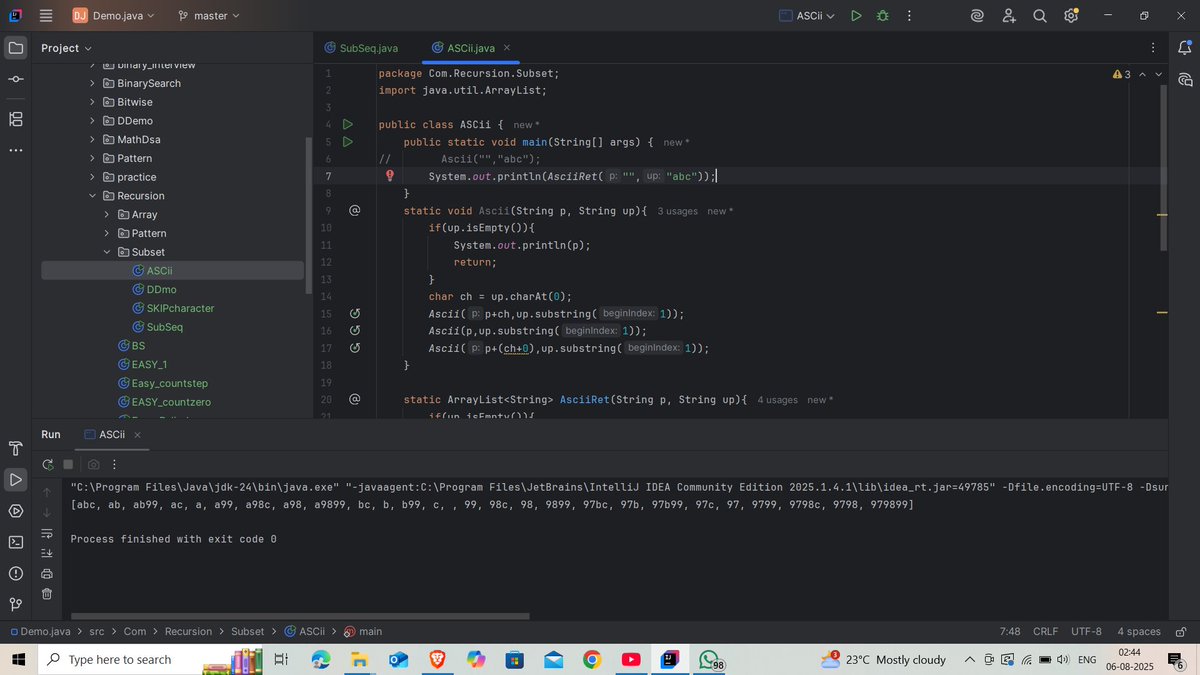Screen dimensions: 1200x675
Task: Click '3 usages' hint on Ascii method
Action: (677, 211)
